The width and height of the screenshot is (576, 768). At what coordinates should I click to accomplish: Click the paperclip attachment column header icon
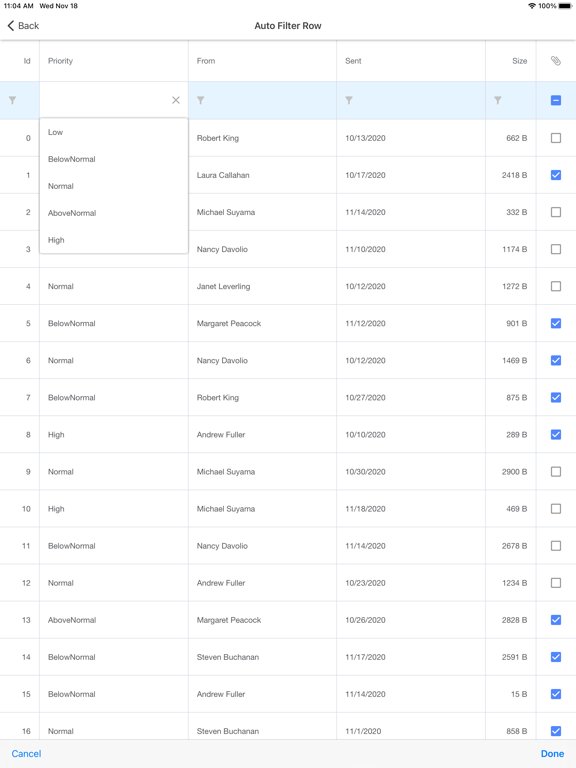pyautogui.click(x=556, y=61)
